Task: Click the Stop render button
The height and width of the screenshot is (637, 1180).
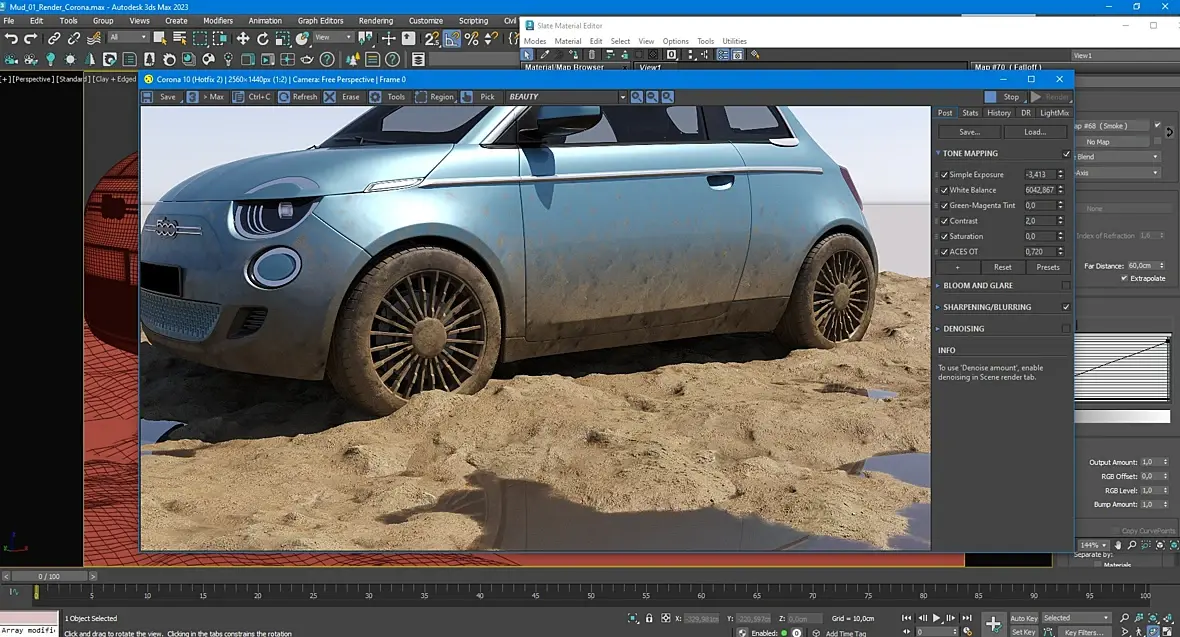Action: (x=1003, y=97)
